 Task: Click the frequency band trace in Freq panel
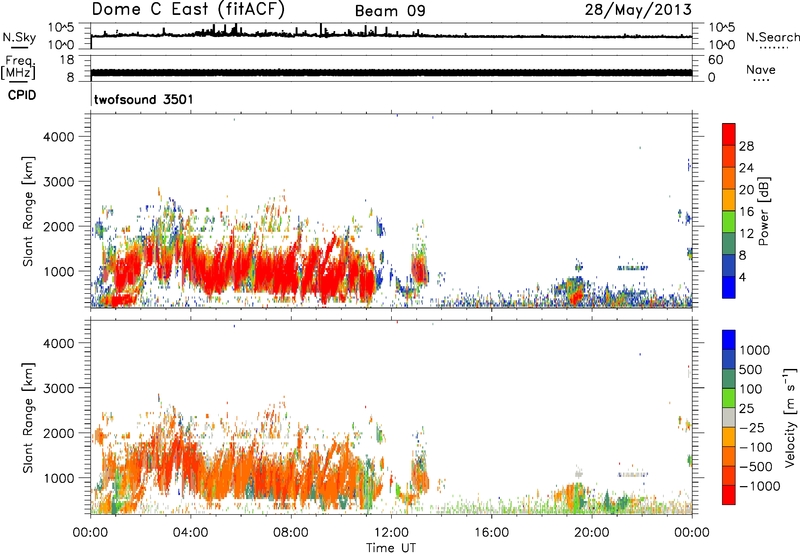point(391,72)
